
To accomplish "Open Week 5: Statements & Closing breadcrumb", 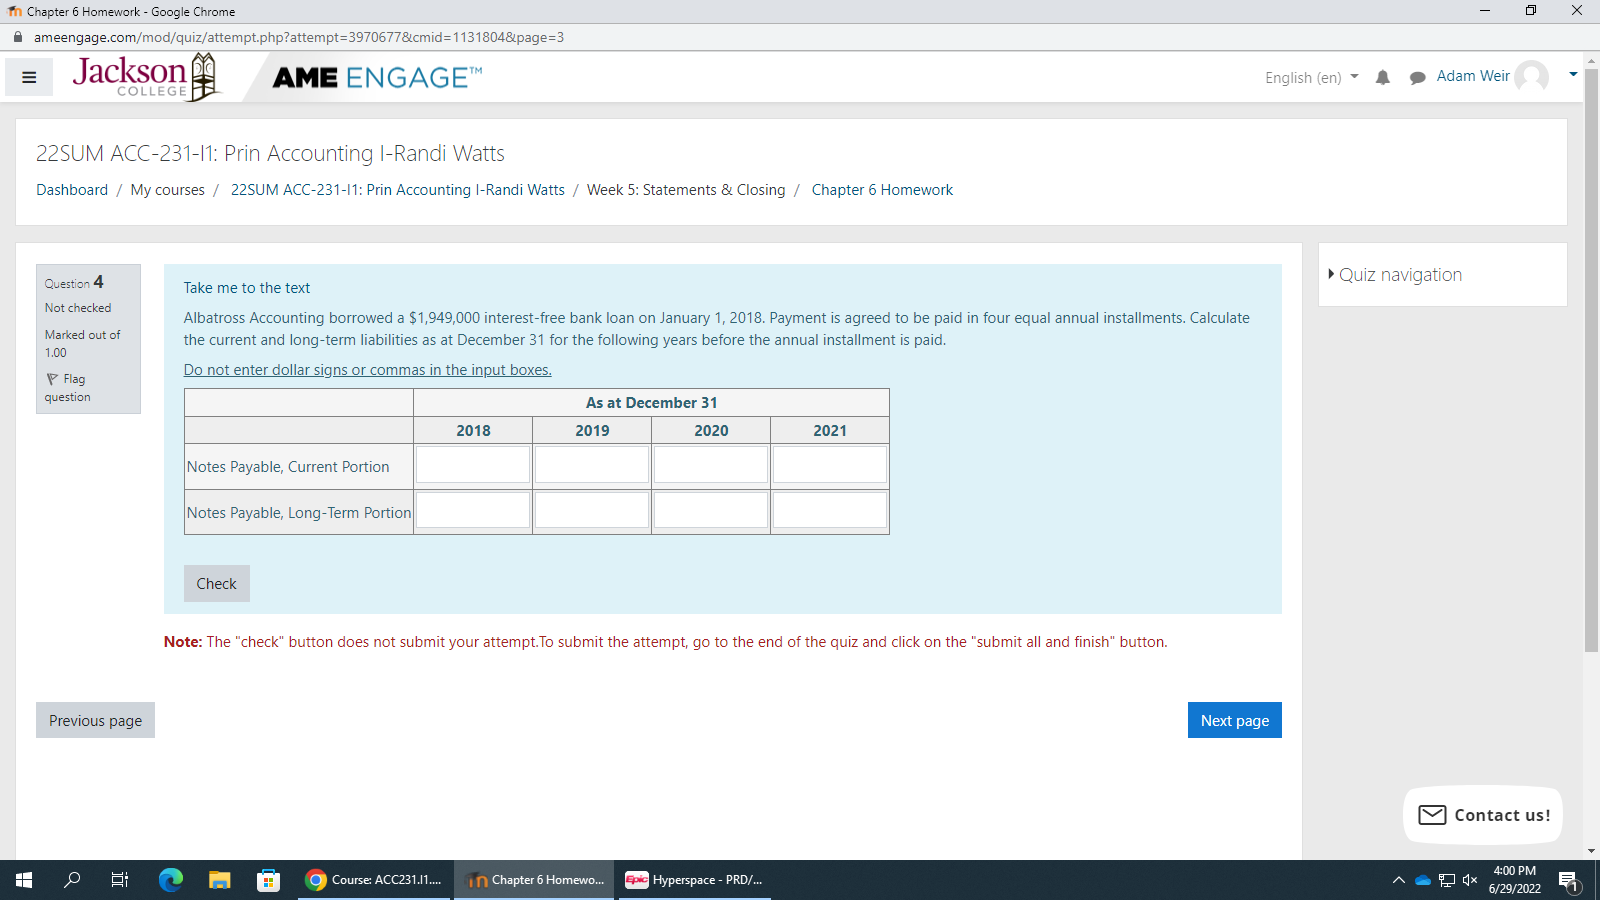I will [x=686, y=190].
